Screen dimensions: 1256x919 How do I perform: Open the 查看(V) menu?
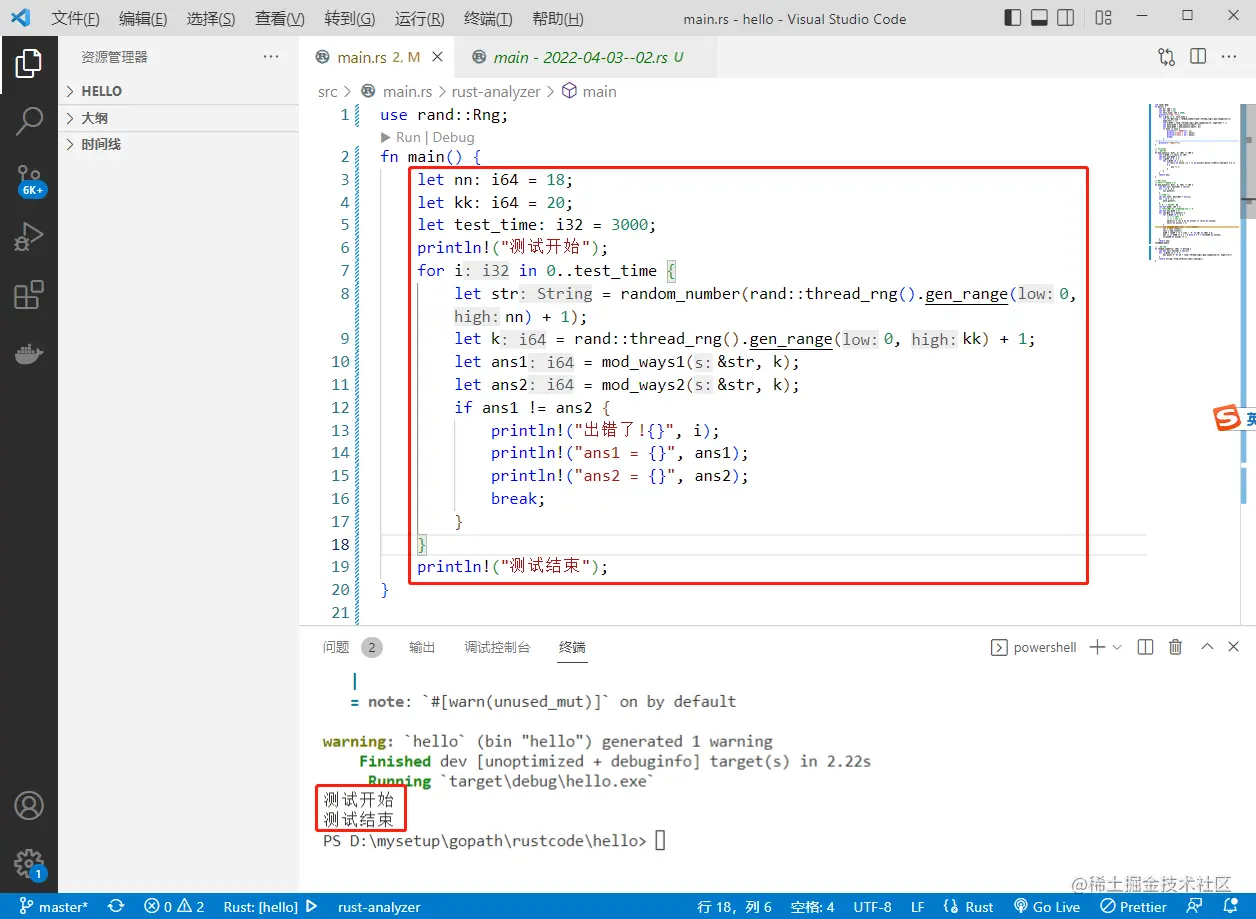click(280, 19)
